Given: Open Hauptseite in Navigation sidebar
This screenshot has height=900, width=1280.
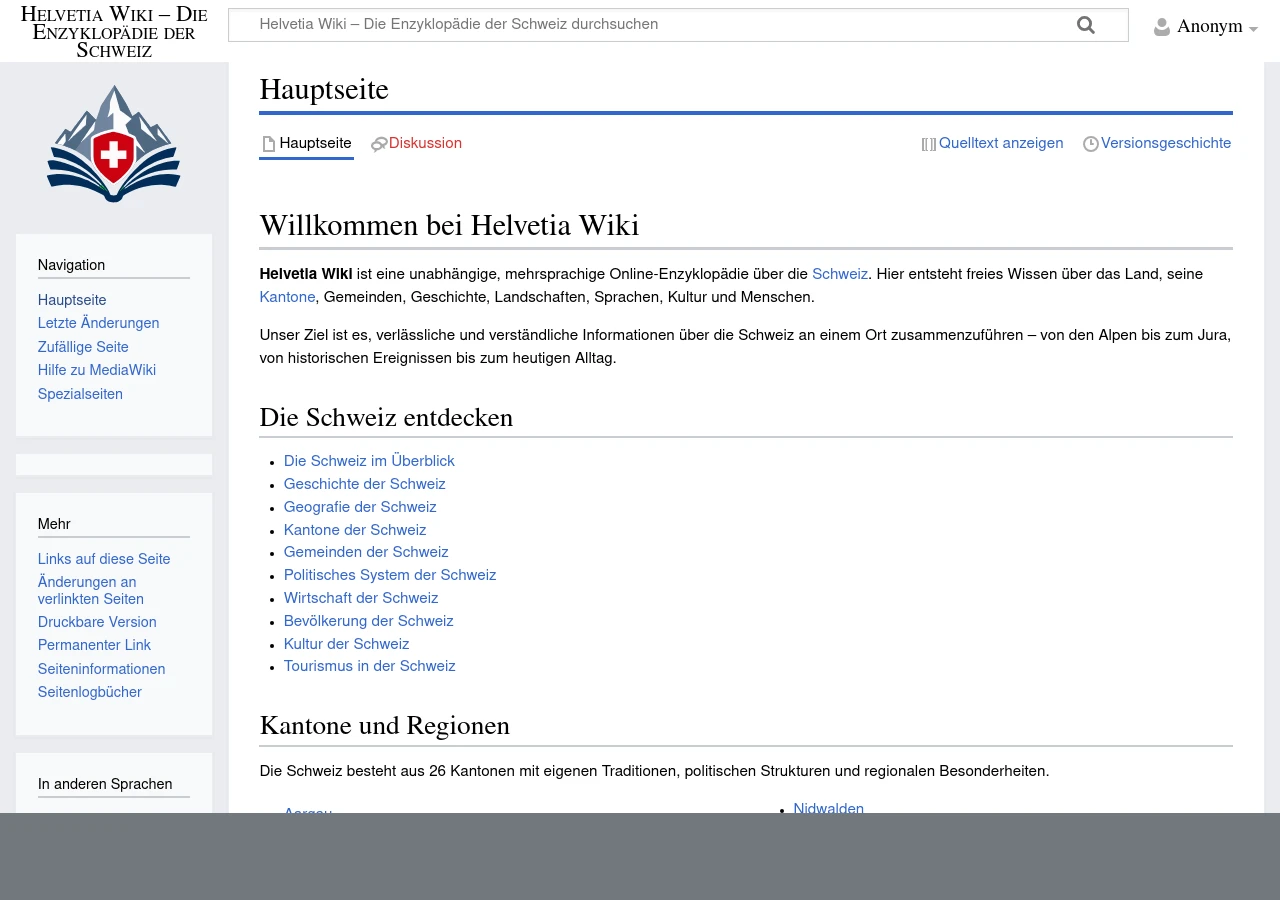Looking at the screenshot, I should (72, 300).
